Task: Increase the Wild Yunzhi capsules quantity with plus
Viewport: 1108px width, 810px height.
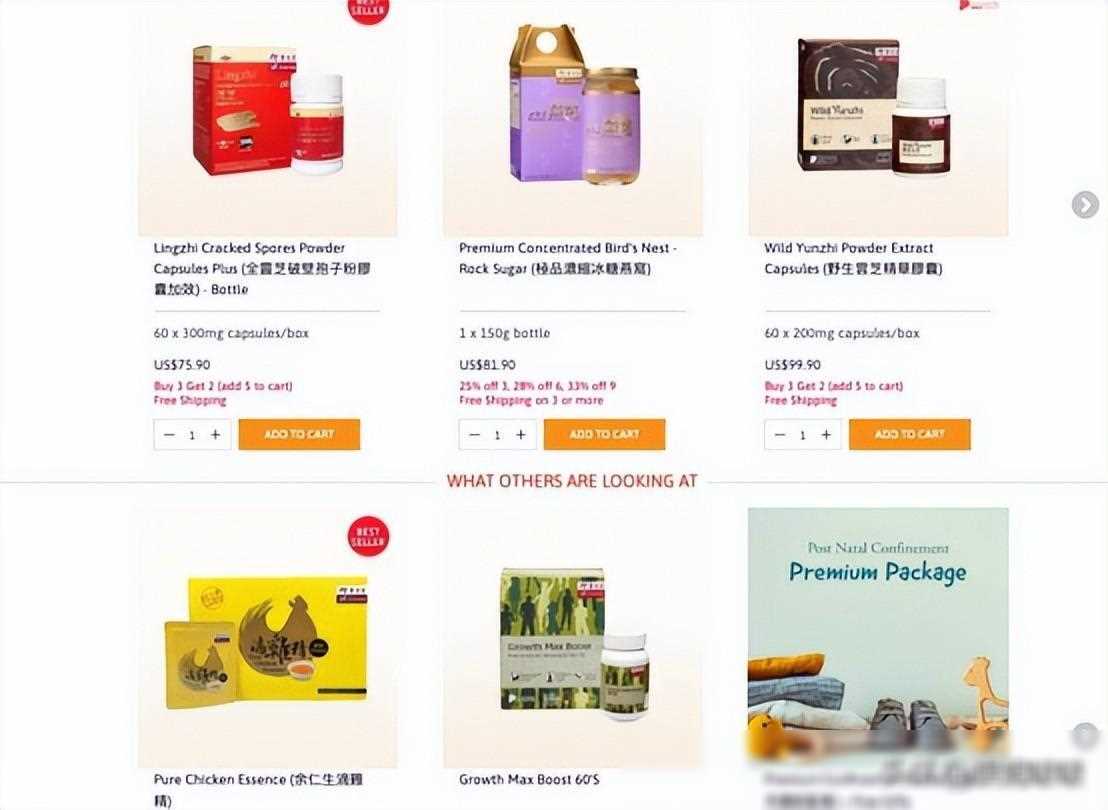Action: coord(826,435)
